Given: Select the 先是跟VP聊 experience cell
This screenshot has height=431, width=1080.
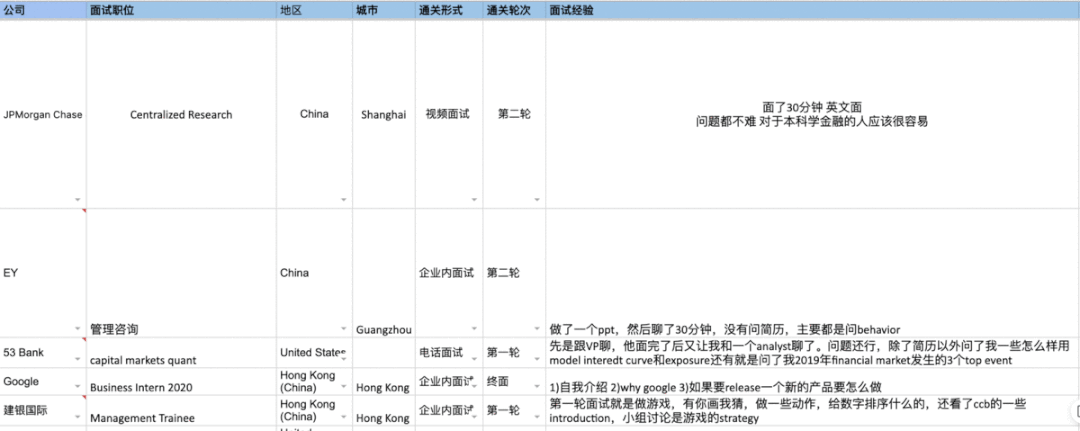Looking at the screenshot, I should click(x=813, y=353).
